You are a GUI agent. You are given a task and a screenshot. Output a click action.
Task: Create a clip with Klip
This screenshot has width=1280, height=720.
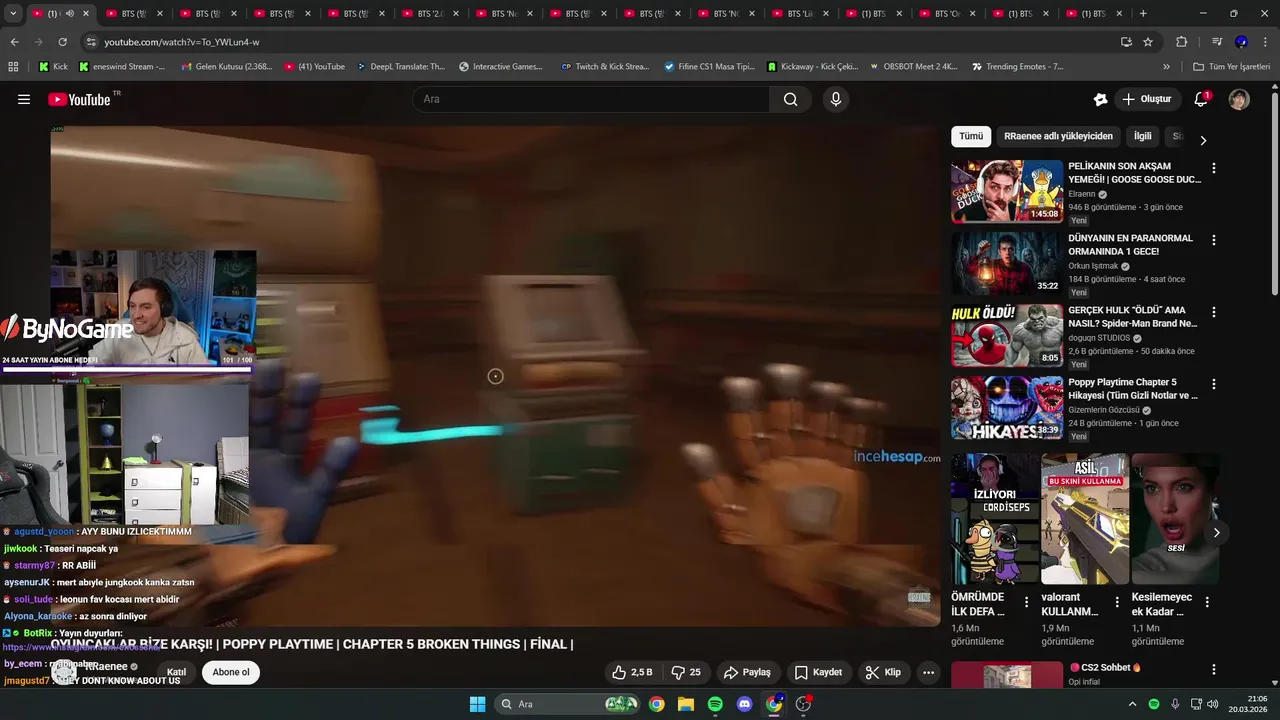(883, 672)
